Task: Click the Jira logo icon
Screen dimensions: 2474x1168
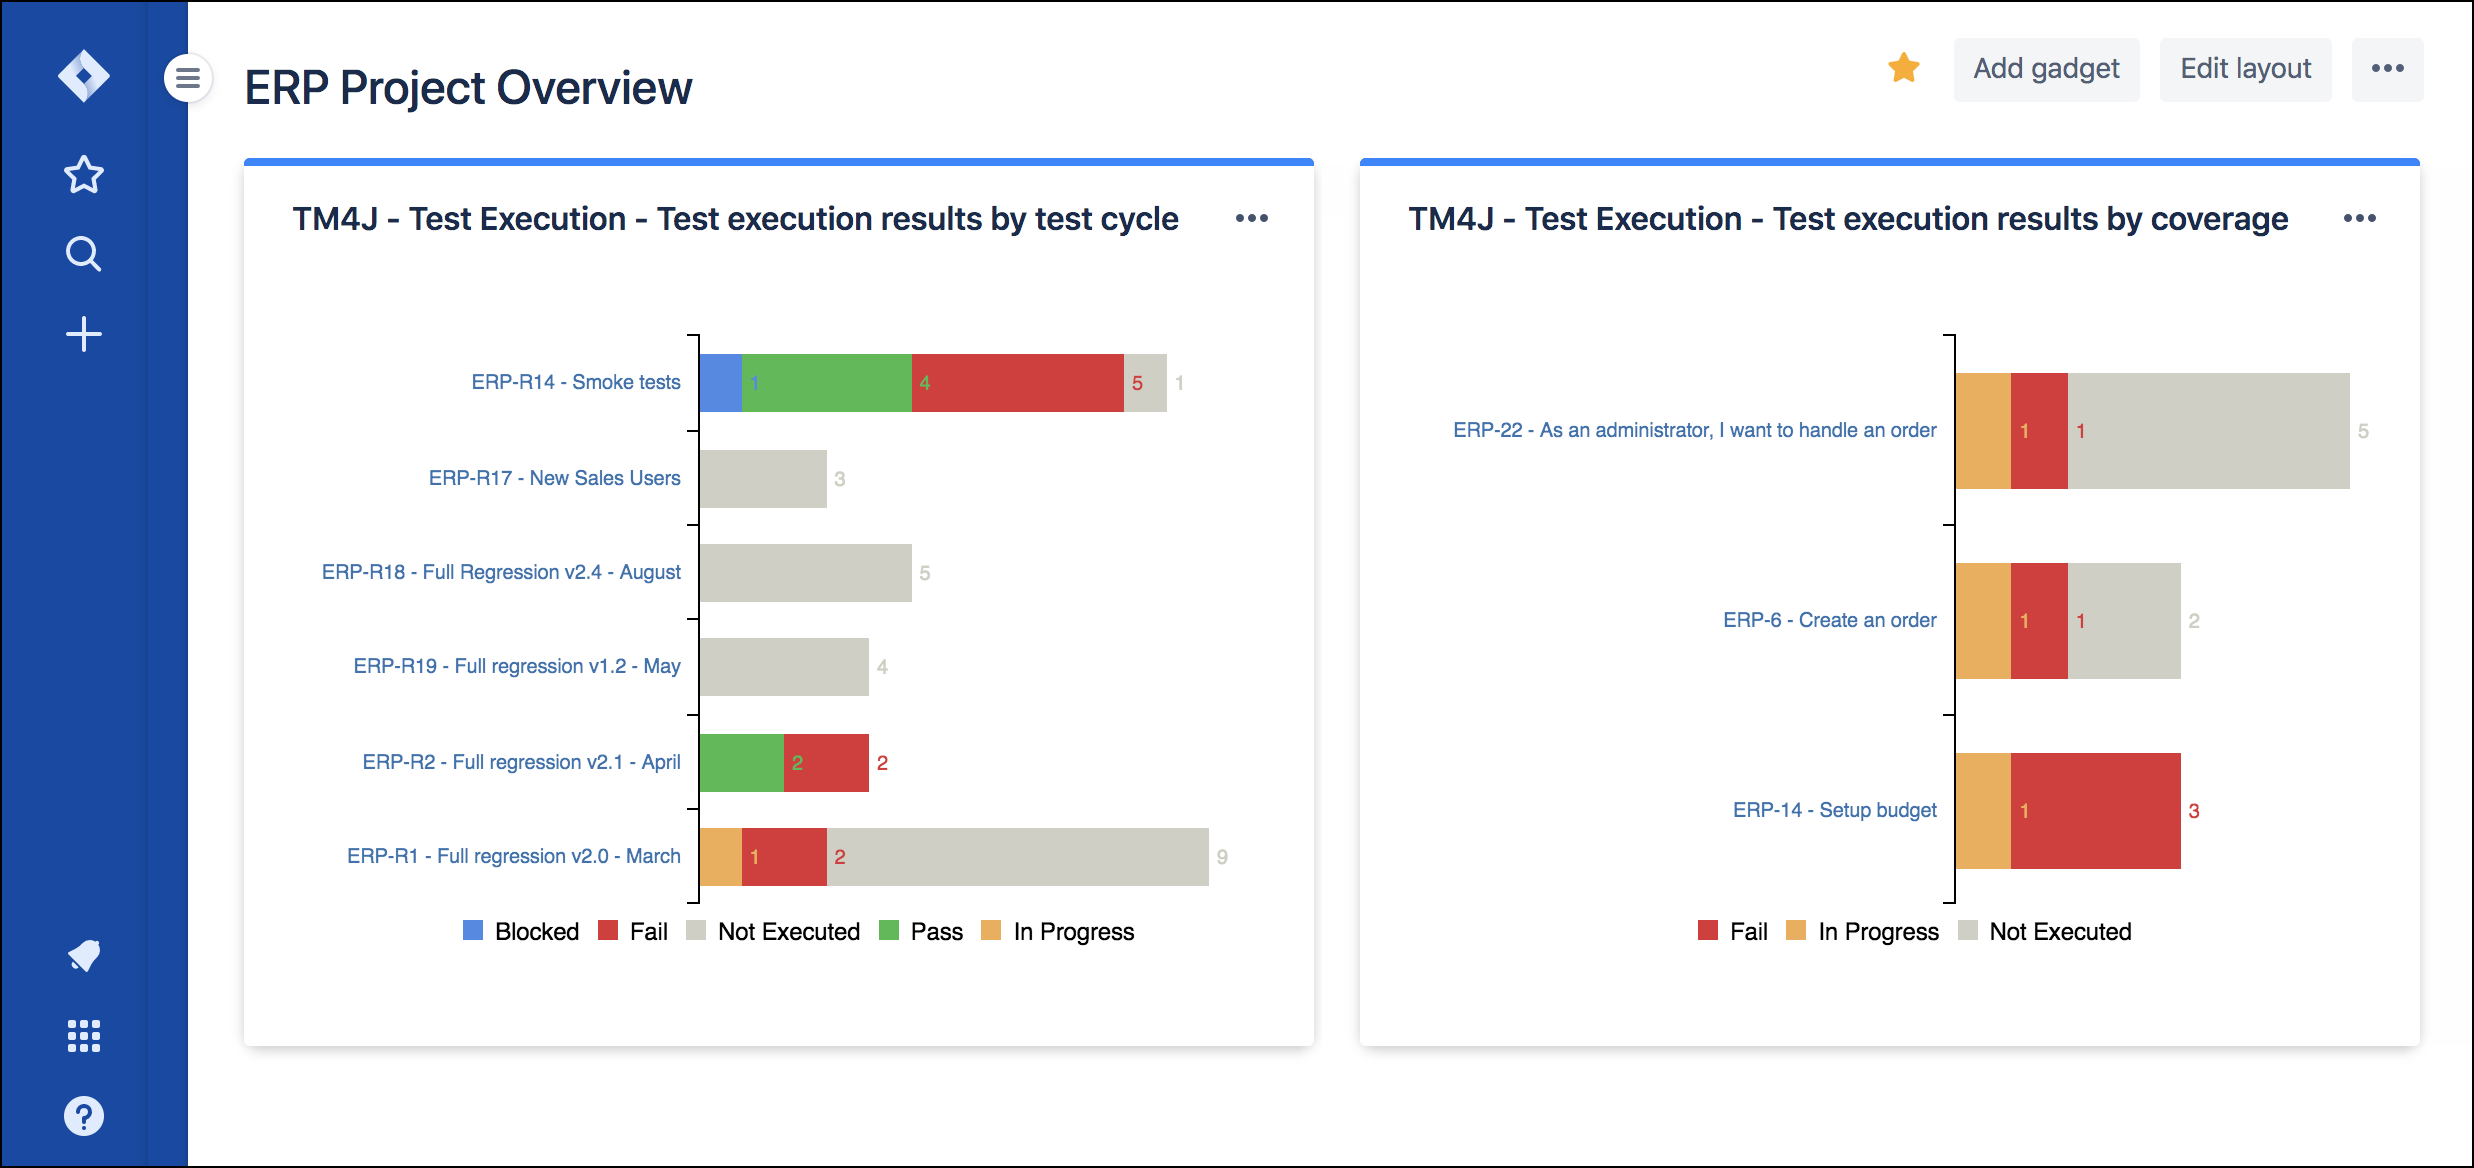Action: 84,76
